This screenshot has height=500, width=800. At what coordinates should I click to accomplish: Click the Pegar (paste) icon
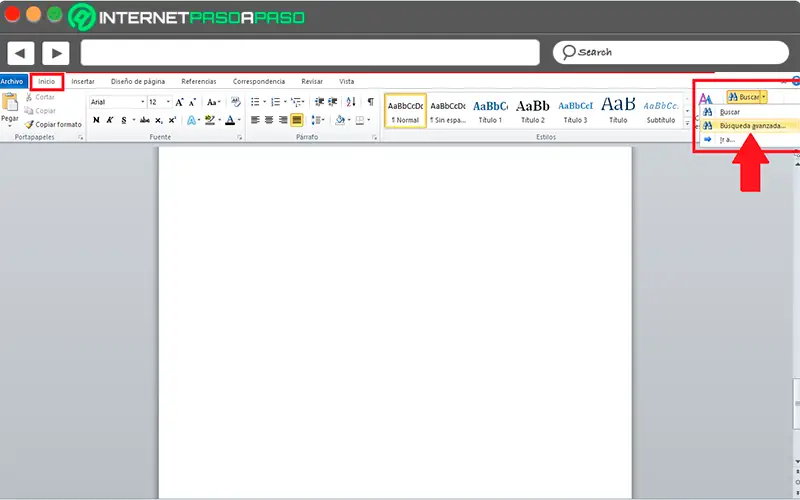click(x=10, y=104)
